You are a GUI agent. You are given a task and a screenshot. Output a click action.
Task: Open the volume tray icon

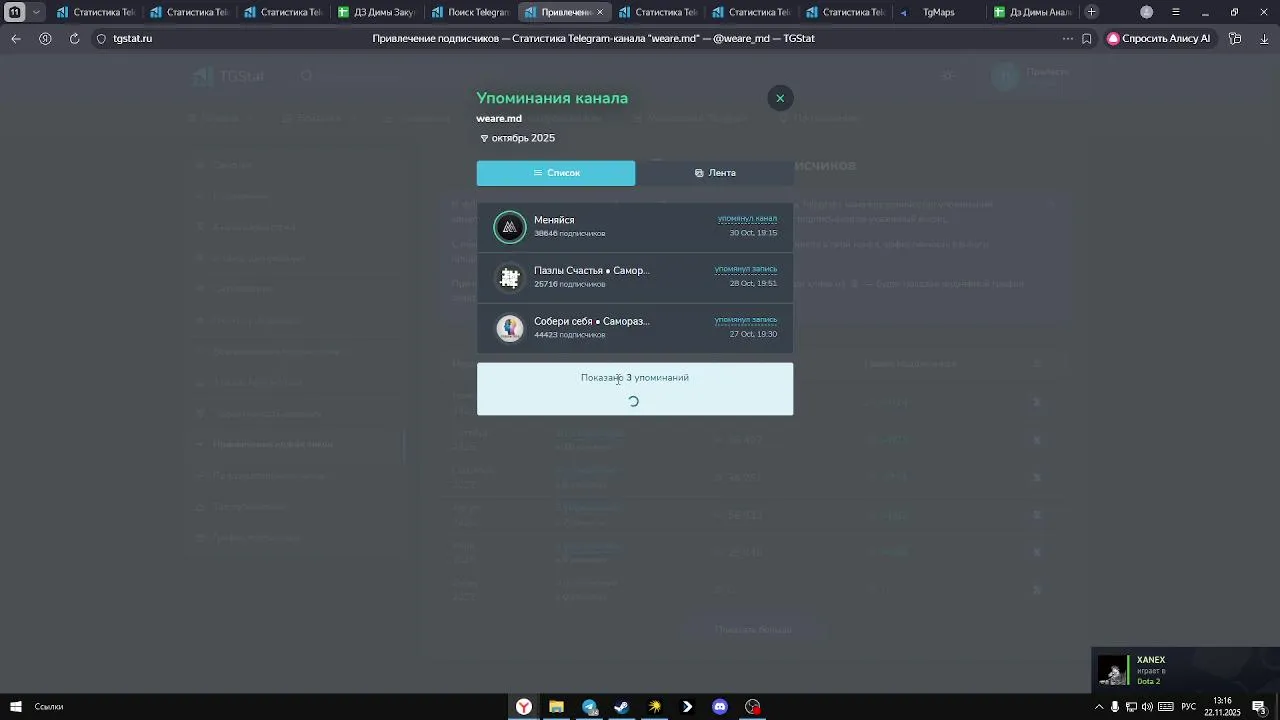tap(1147, 707)
